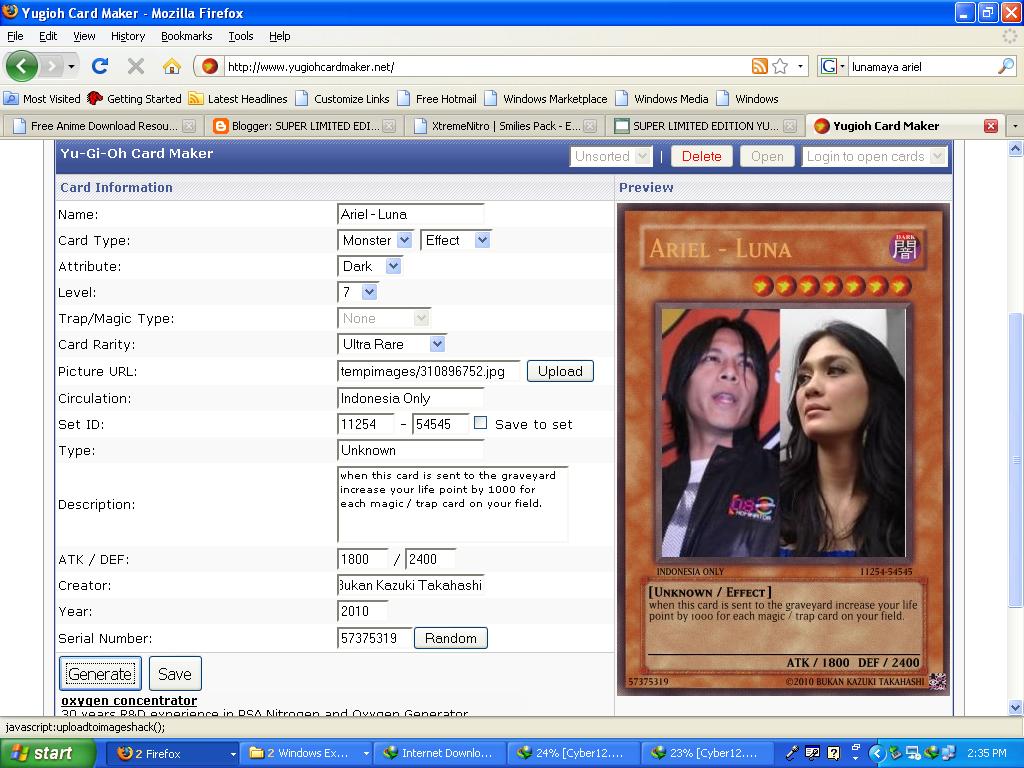Open the Ultra Rare rarity dropdown

tap(391, 344)
